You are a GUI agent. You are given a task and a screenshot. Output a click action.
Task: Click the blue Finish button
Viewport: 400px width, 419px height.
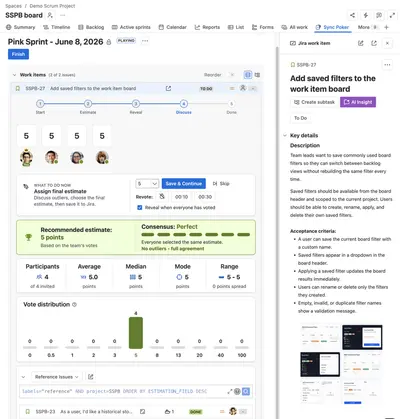tap(18, 54)
